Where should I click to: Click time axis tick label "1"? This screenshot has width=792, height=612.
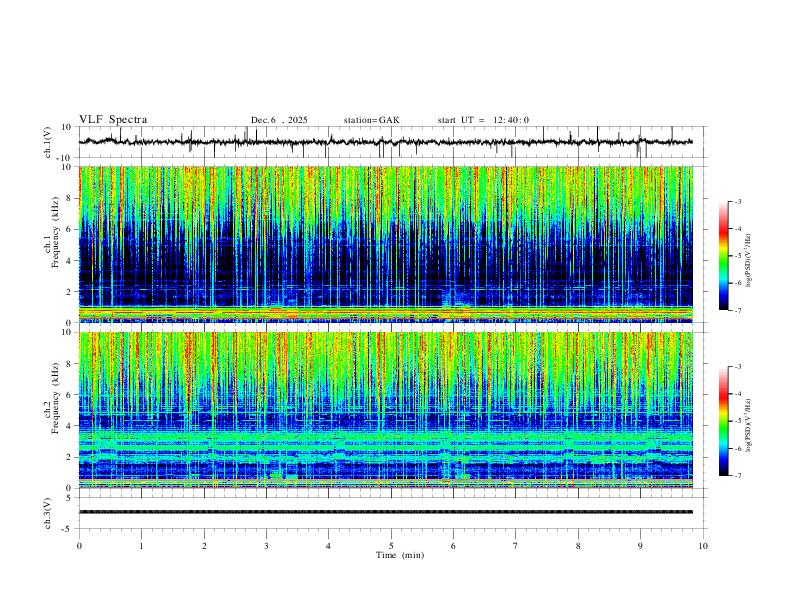point(141,546)
